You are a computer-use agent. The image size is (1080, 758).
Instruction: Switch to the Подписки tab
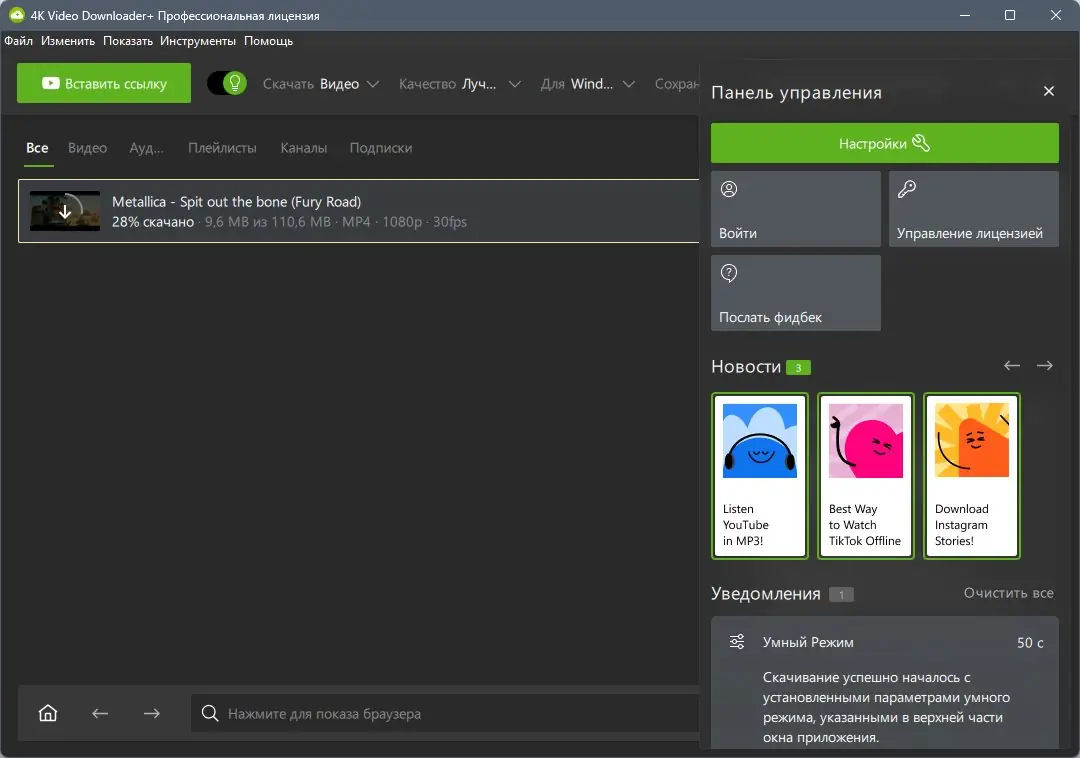coord(381,148)
